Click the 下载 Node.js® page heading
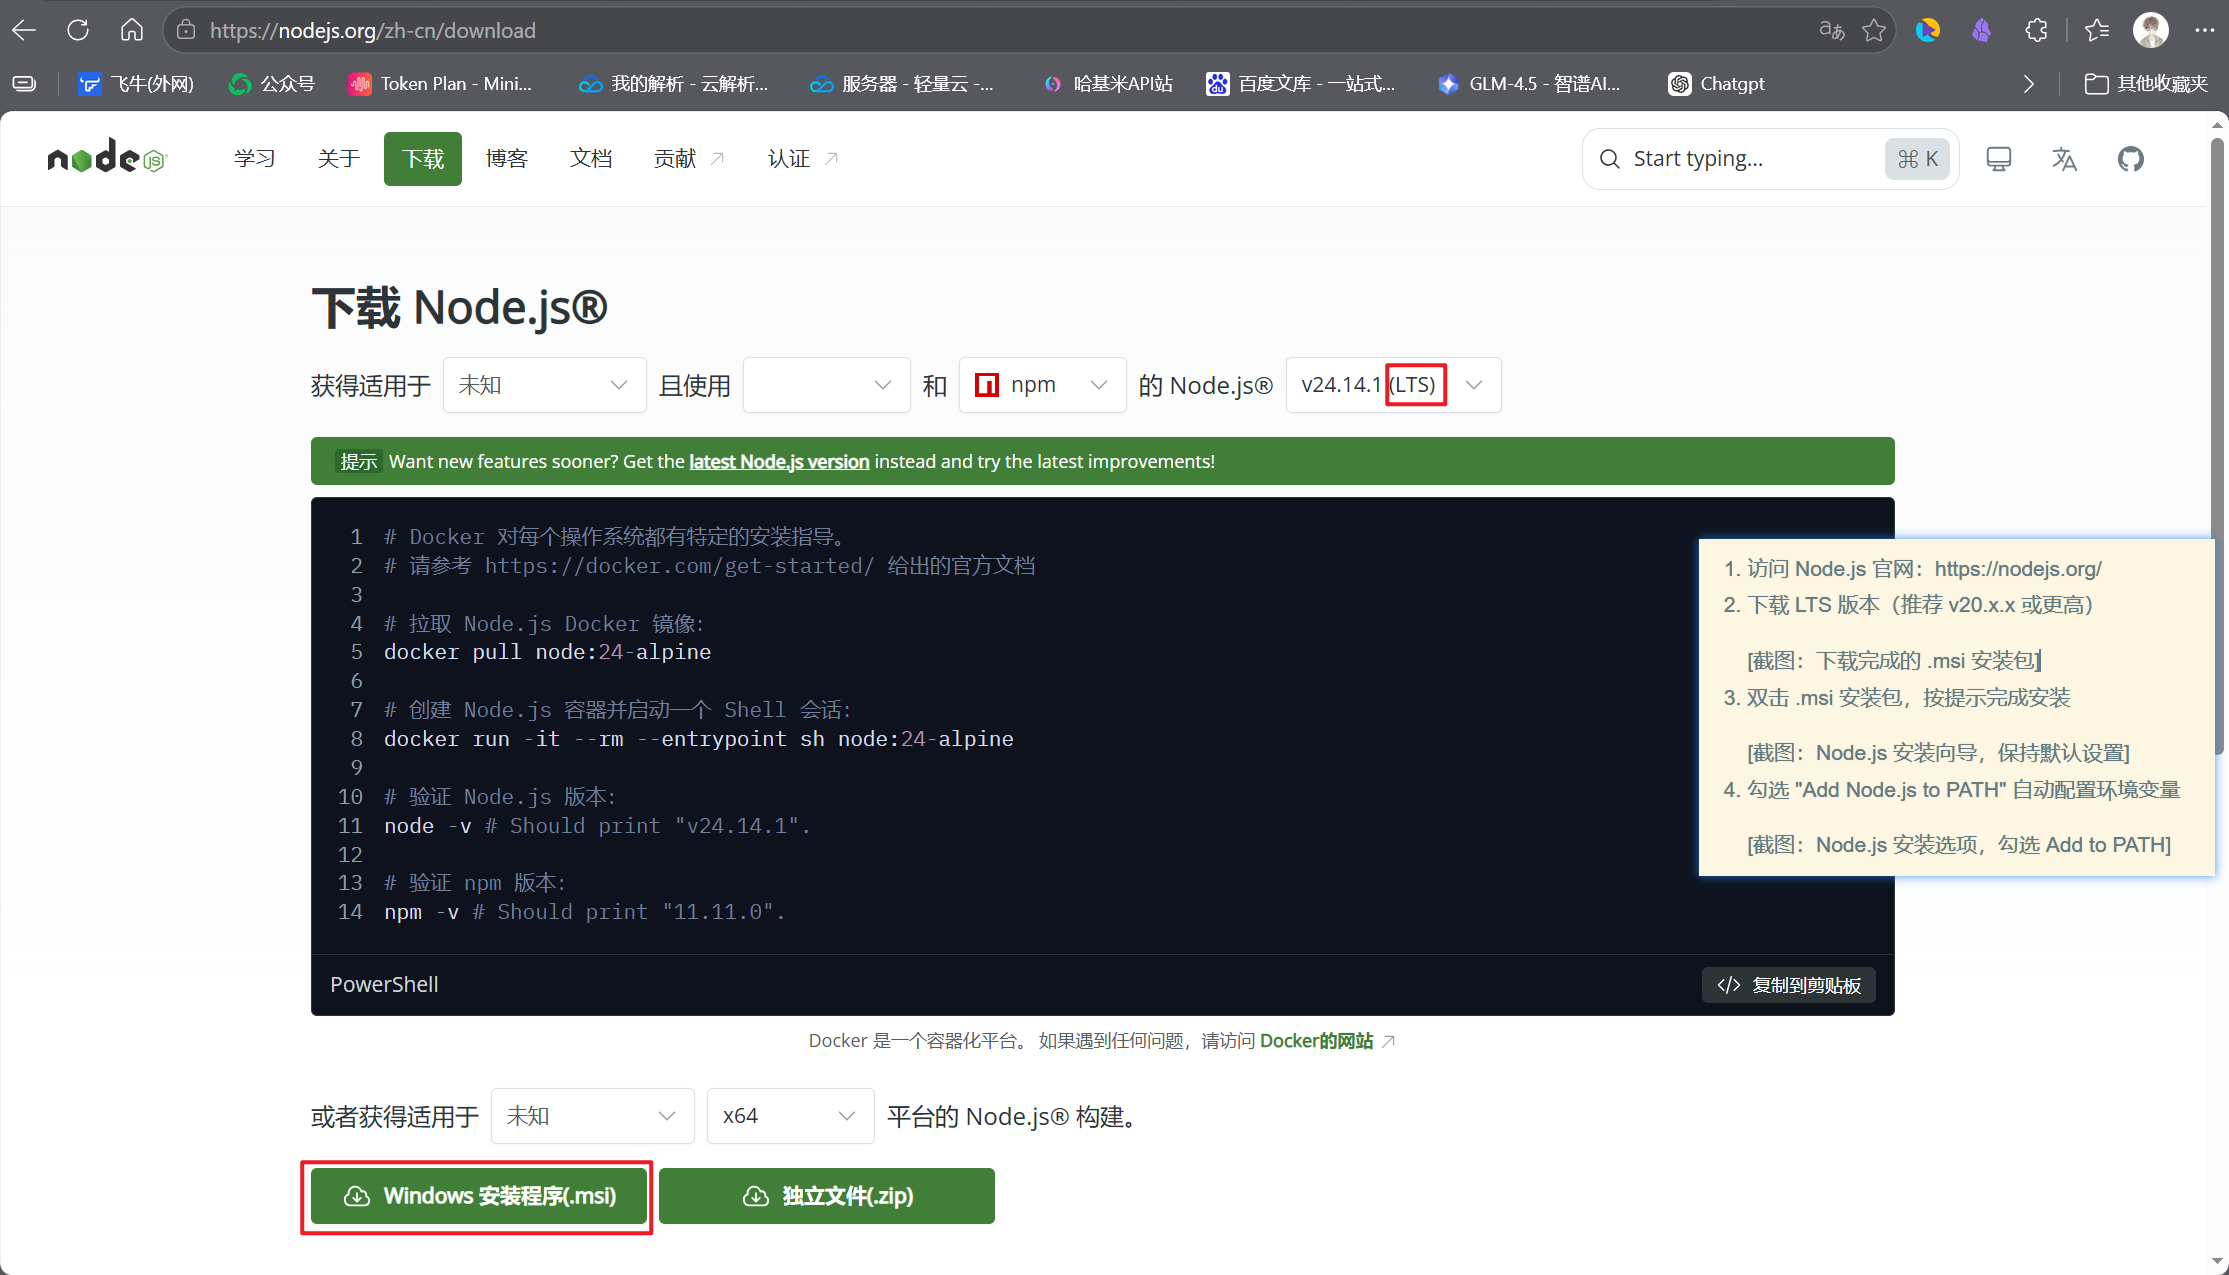Image resolution: width=2229 pixels, height=1275 pixels. coord(460,307)
